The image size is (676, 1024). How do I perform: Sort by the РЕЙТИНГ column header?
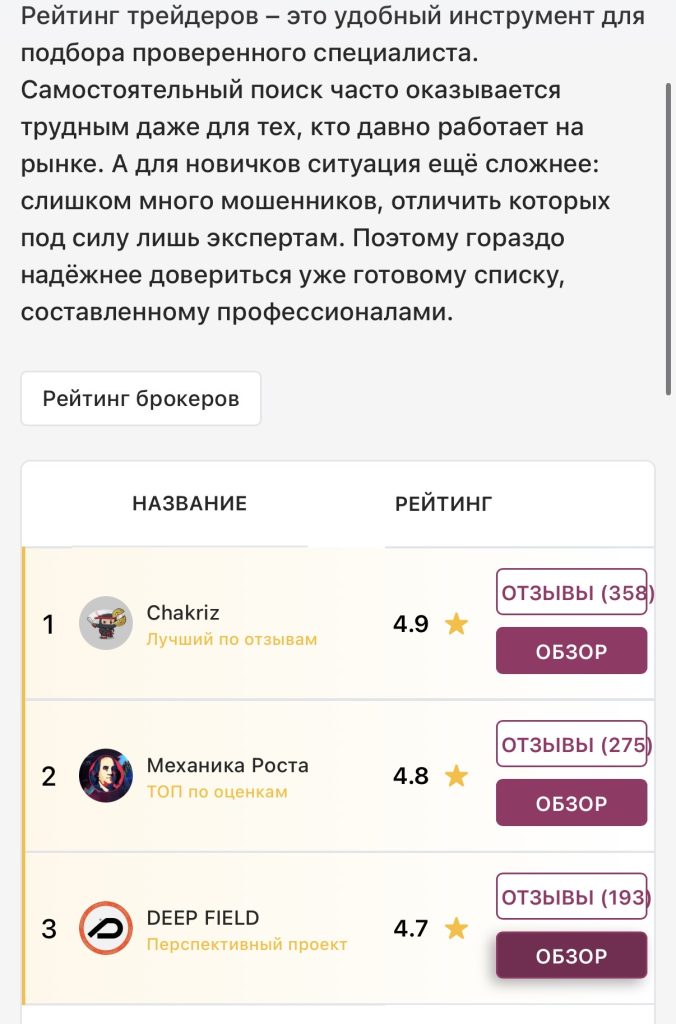[x=443, y=504]
